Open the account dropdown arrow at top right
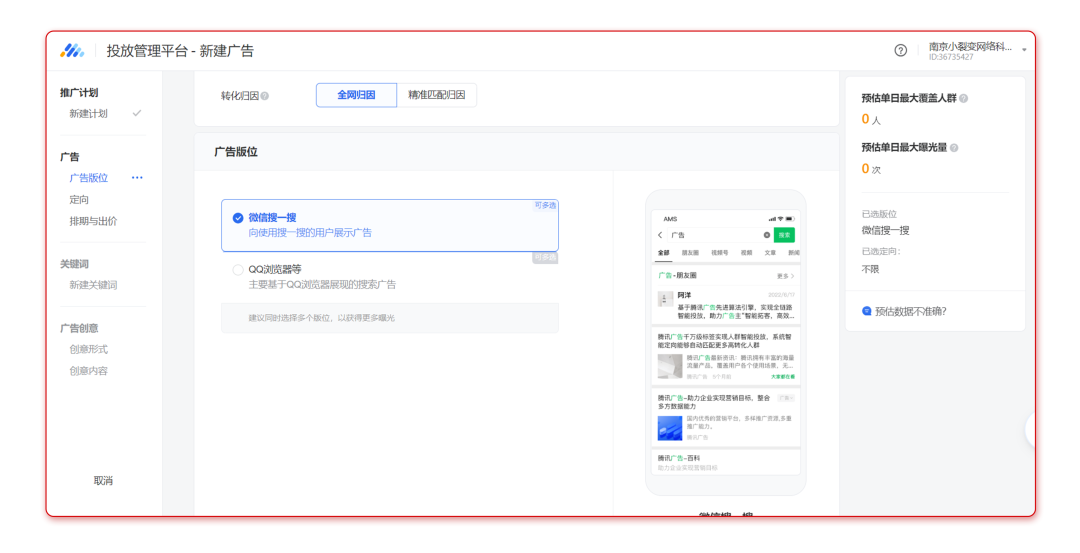The width and height of the screenshot is (1080, 553). (x=1024, y=50)
